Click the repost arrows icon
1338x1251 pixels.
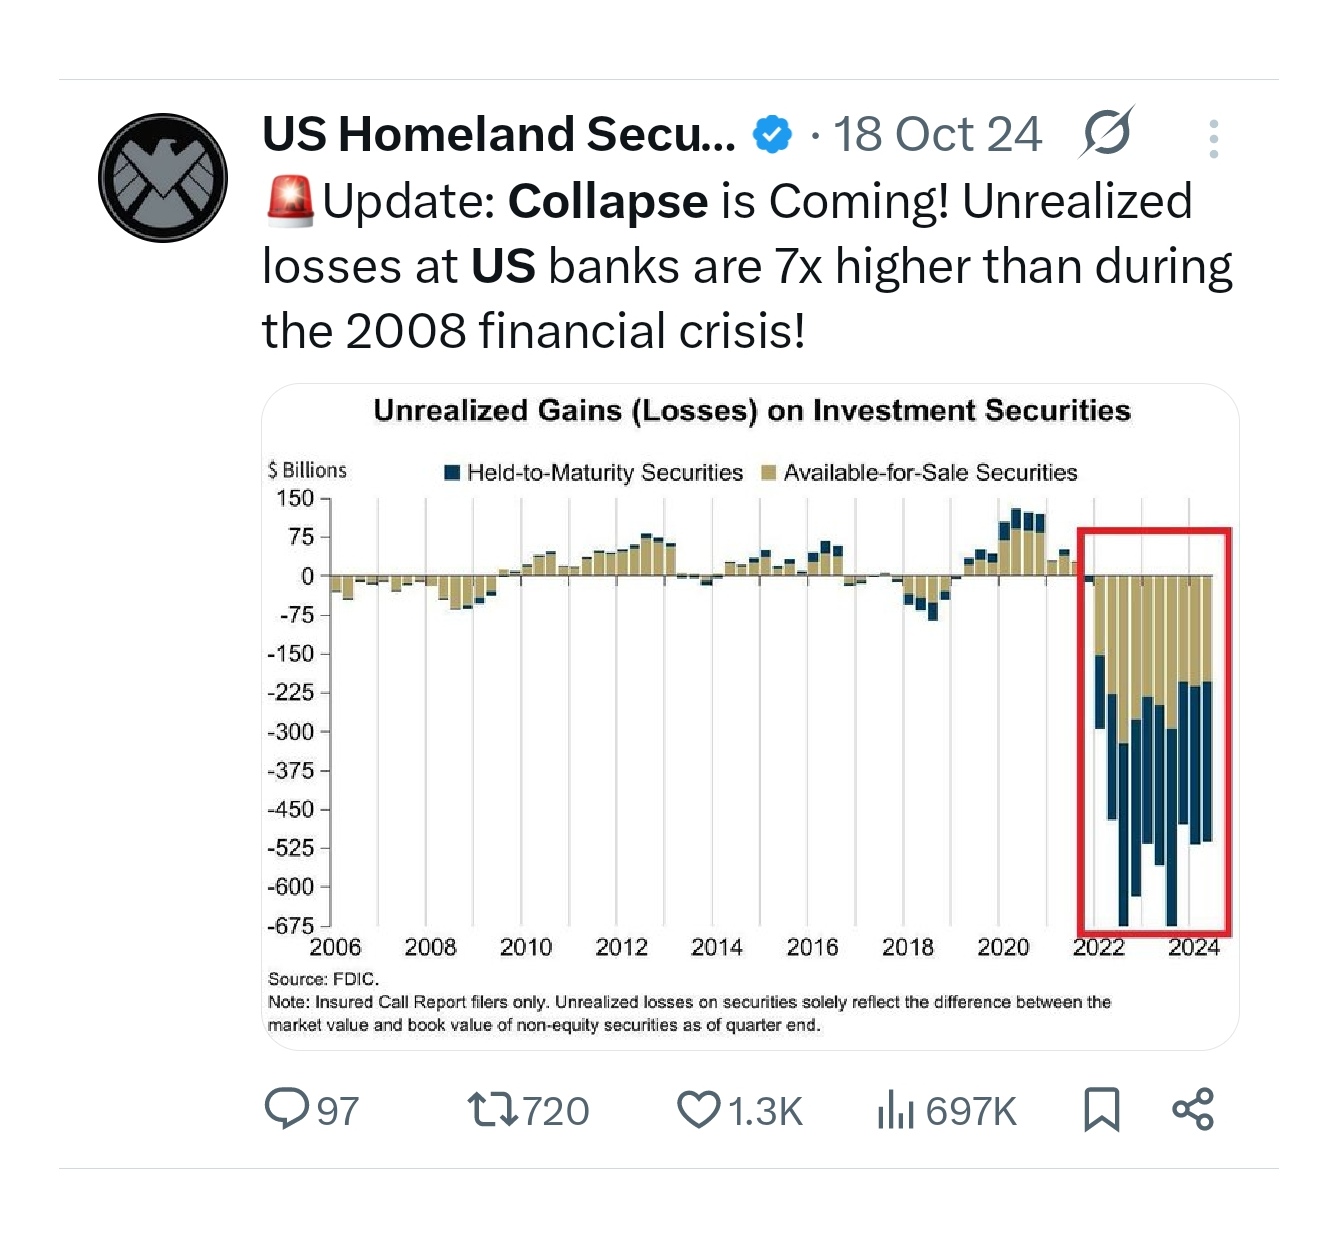coord(492,1109)
